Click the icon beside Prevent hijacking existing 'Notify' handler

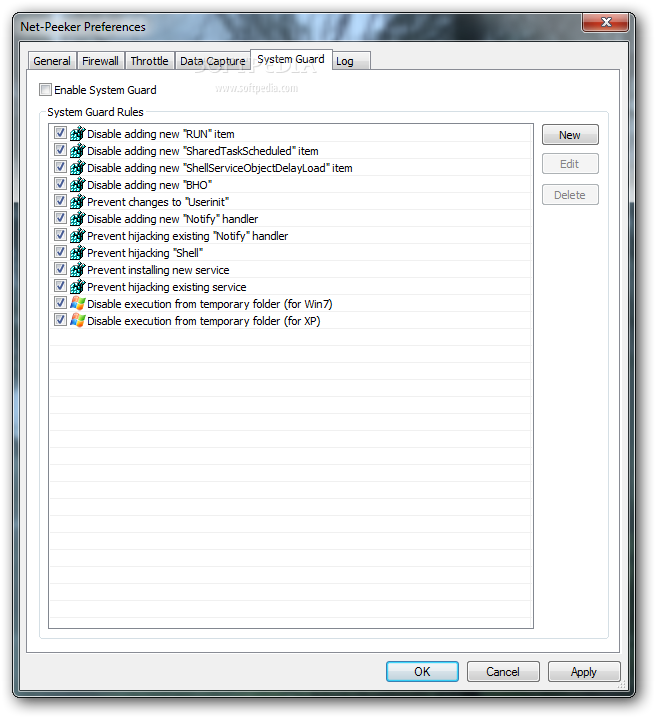77,235
